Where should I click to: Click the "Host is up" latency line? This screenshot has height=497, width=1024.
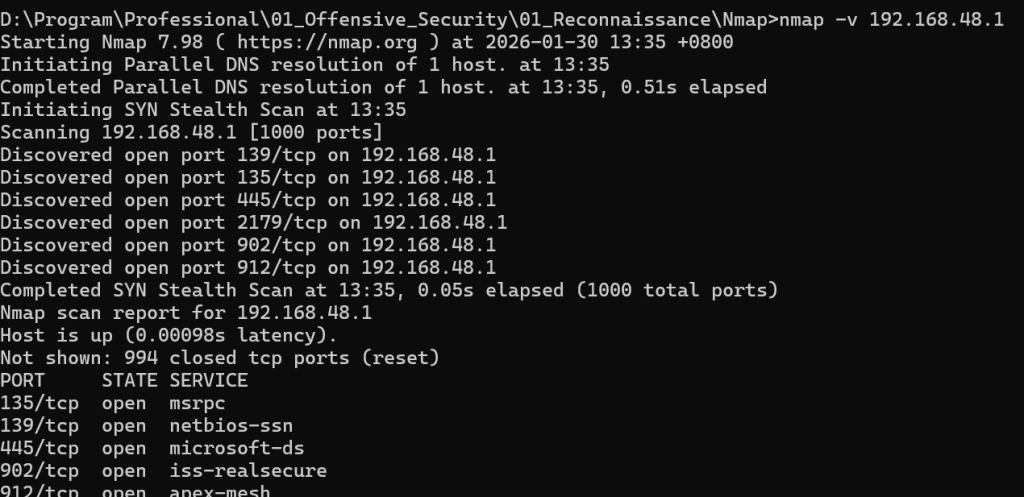click(x=169, y=335)
